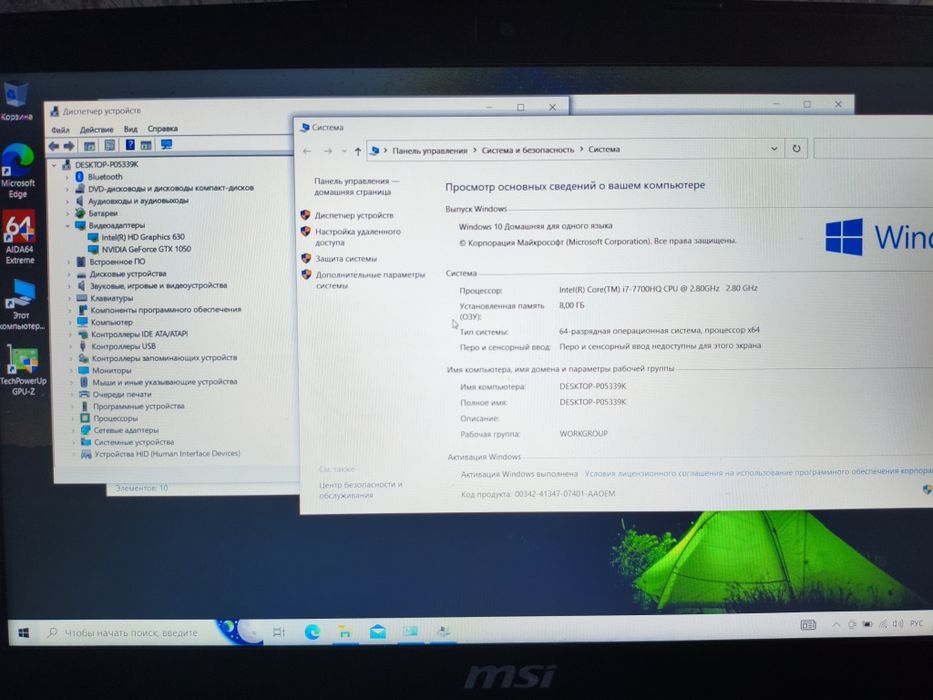933x700 pixels.
Task: Click Панель управления in the breadcrumb path
Action: pyautogui.click(x=430, y=151)
